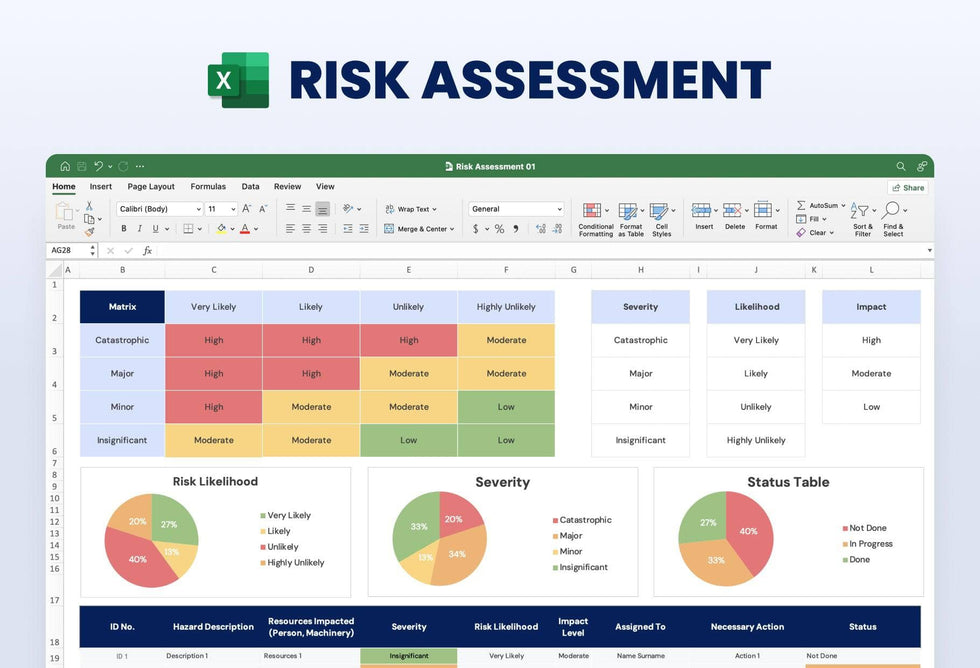Click the Paste button
This screenshot has width=980, height=668.
[66, 217]
